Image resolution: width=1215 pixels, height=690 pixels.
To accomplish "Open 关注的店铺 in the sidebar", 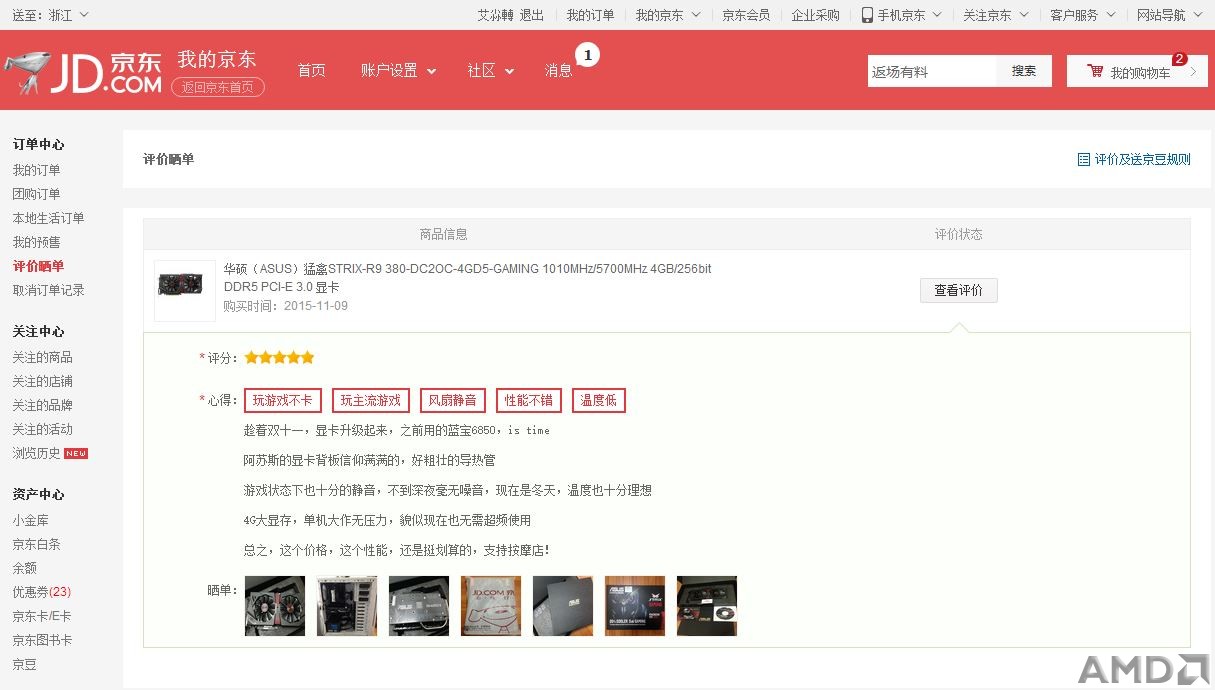I will click(42, 381).
